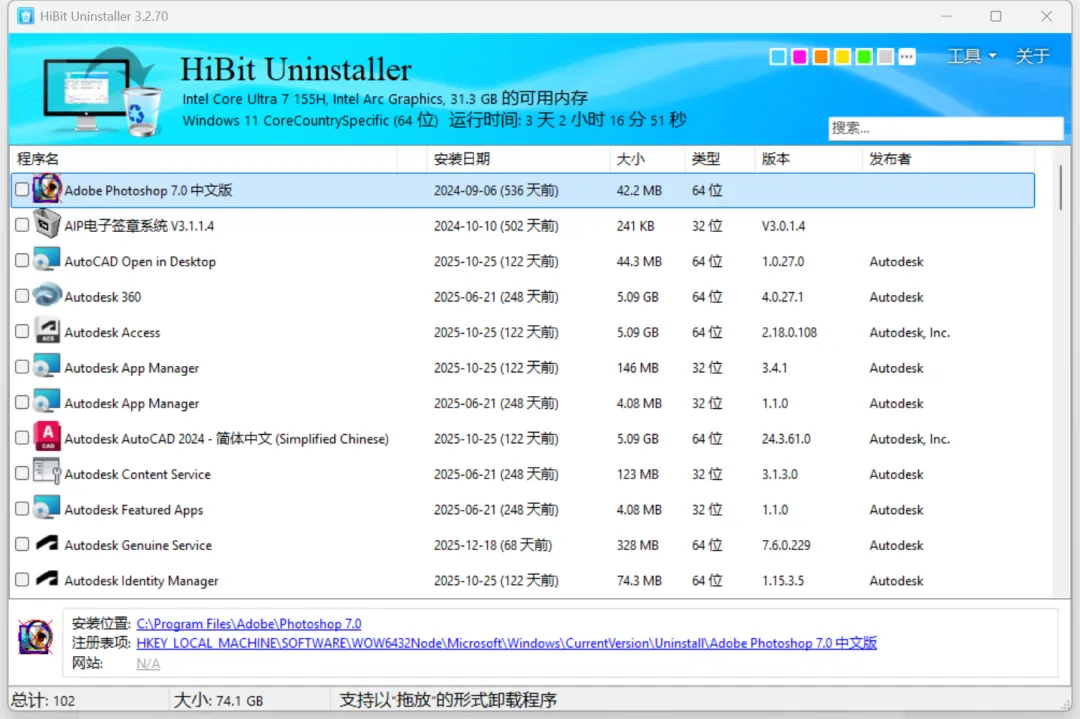Open more theme colors ellipsis button

coord(907,56)
